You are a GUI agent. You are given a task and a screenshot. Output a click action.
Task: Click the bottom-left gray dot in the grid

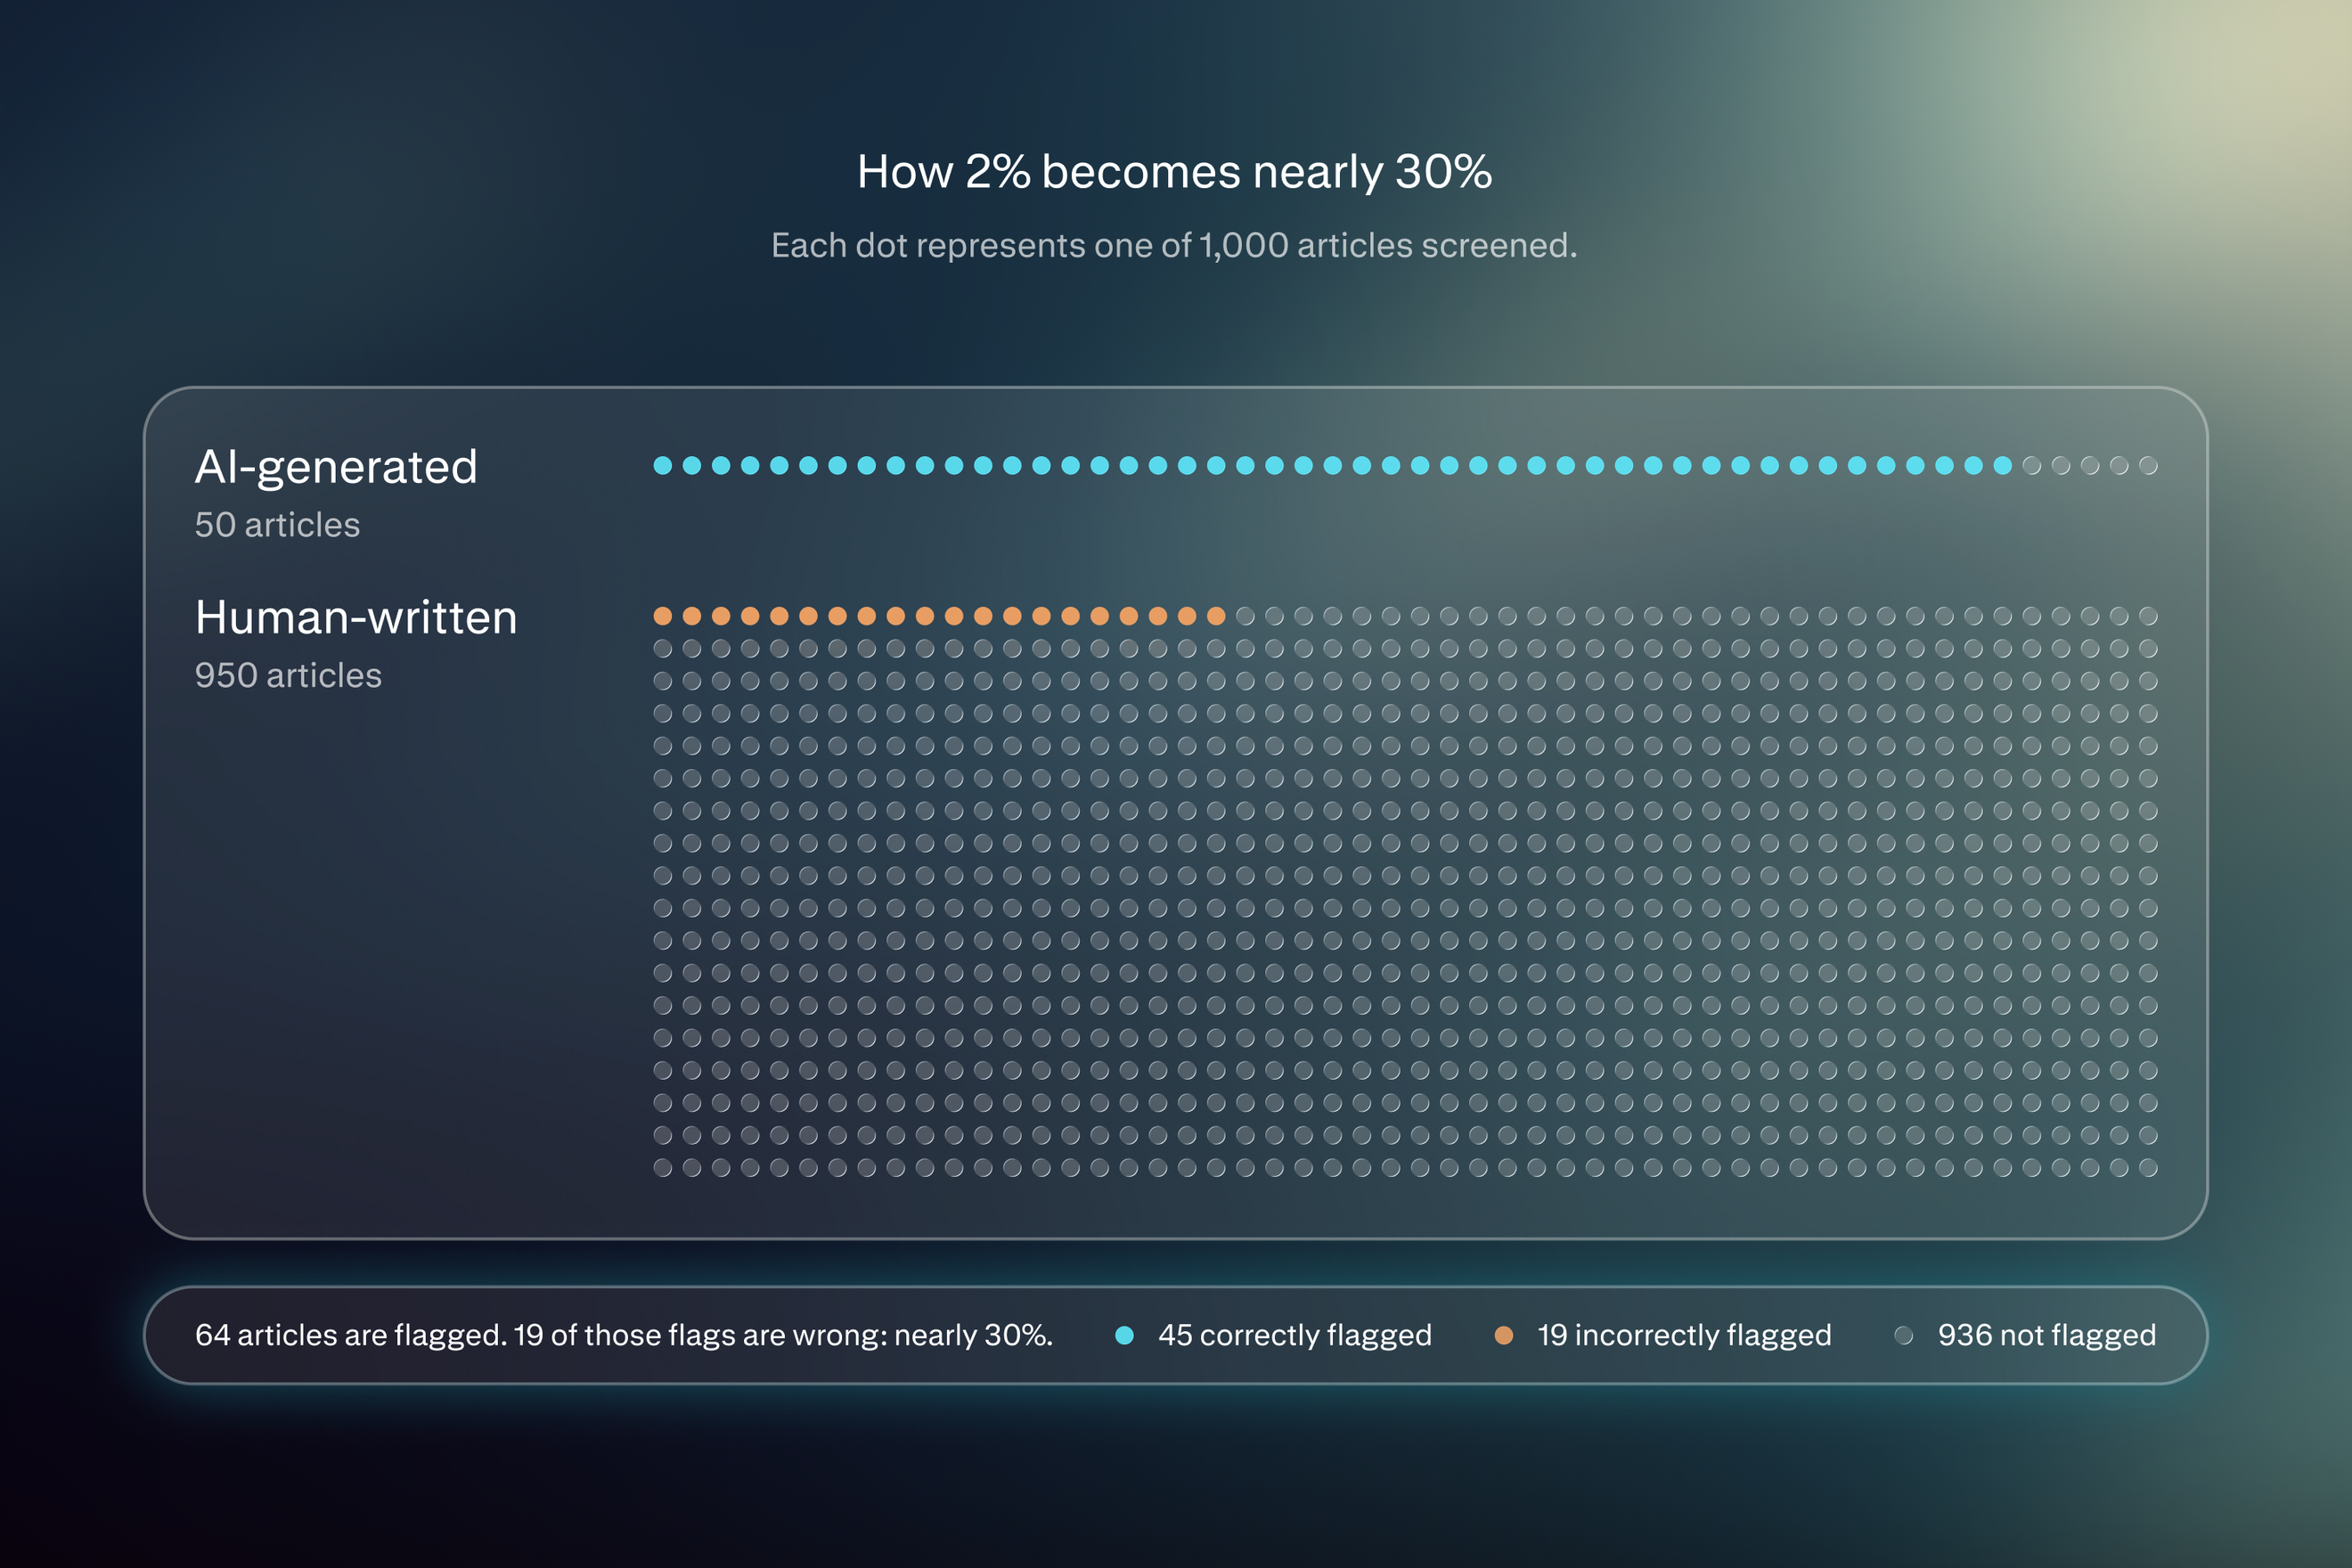click(x=662, y=1168)
